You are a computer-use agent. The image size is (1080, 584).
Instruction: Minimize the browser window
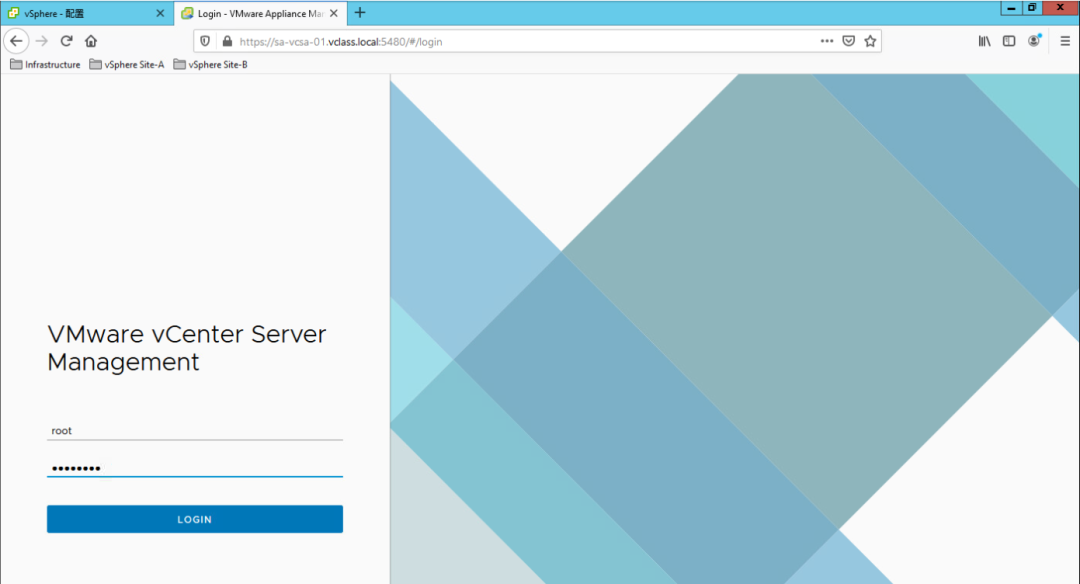[x=1011, y=8]
